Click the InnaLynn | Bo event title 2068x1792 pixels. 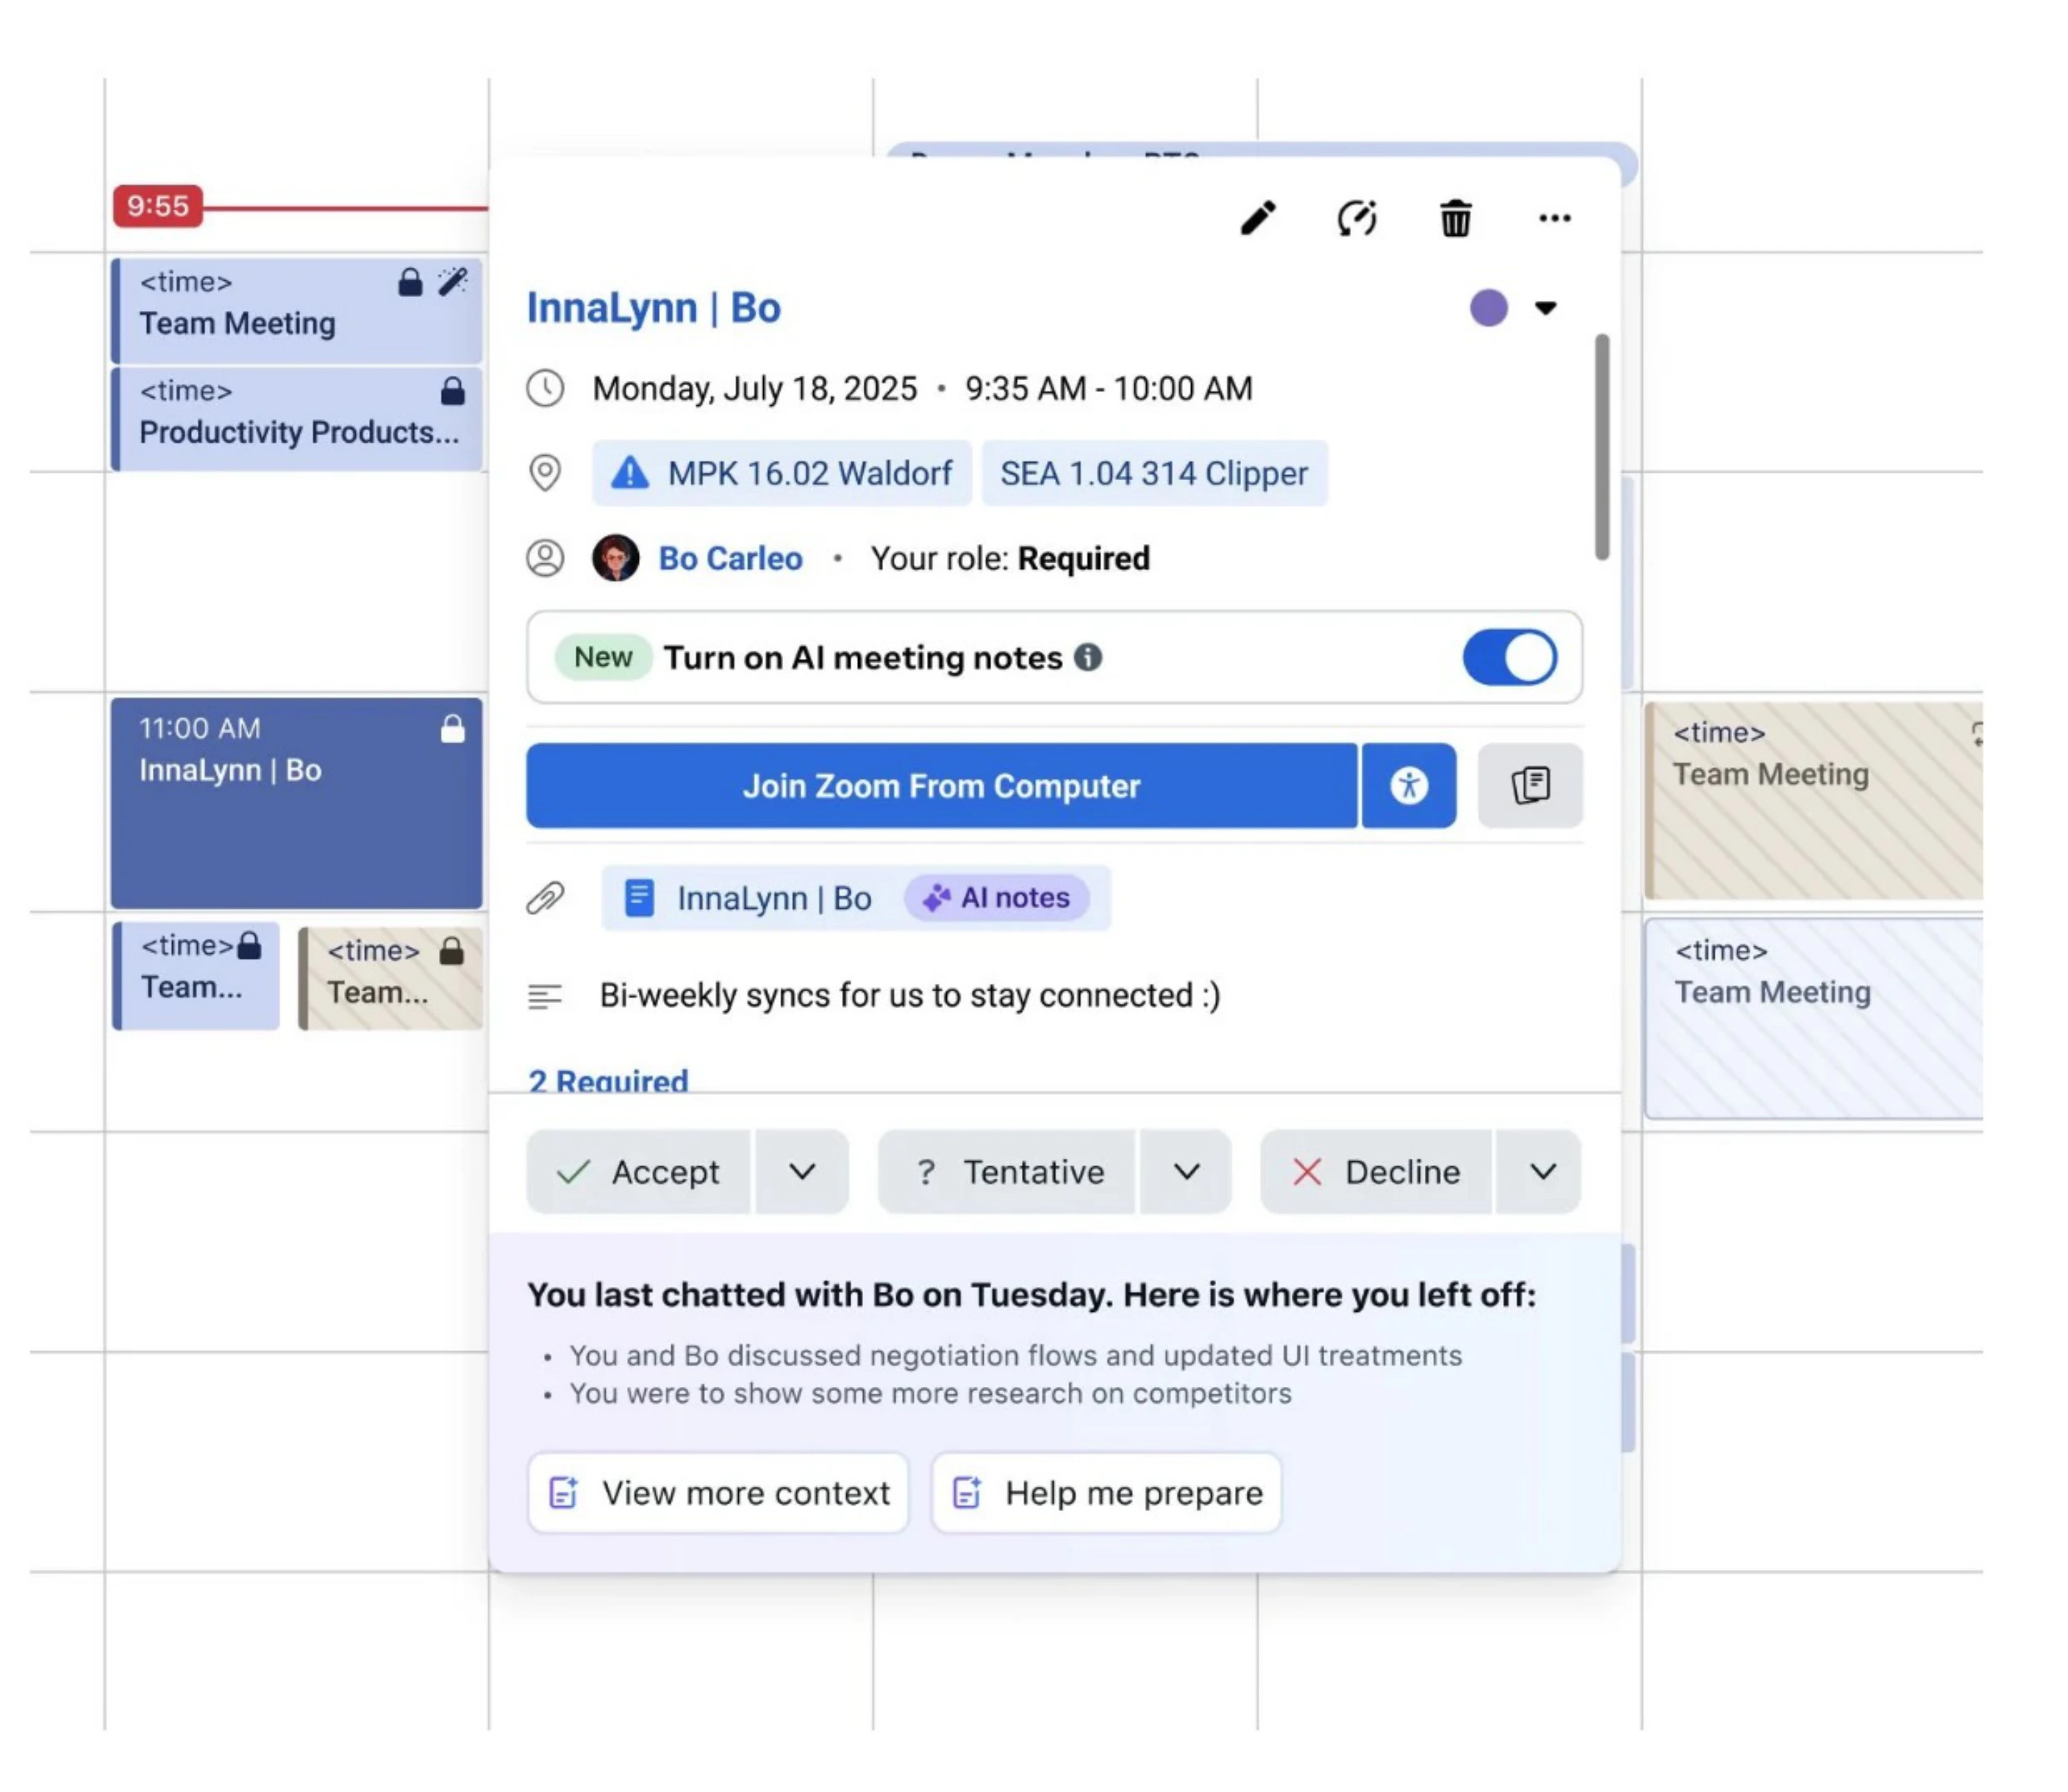(654, 308)
